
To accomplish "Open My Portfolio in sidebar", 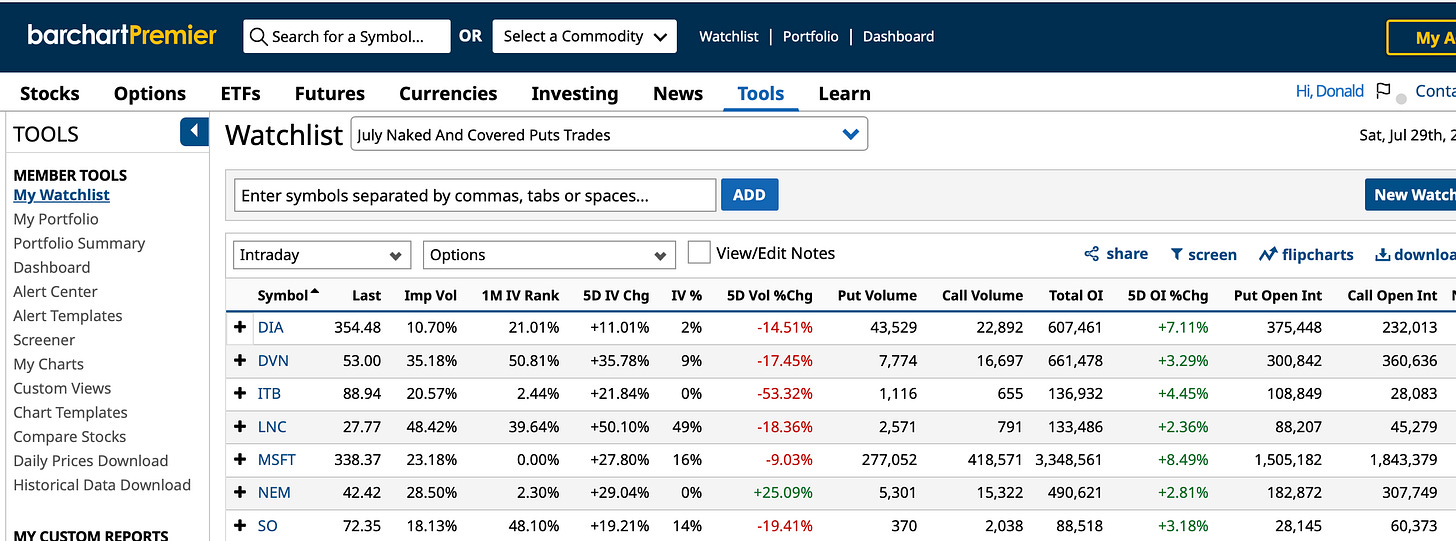I will 56,219.
